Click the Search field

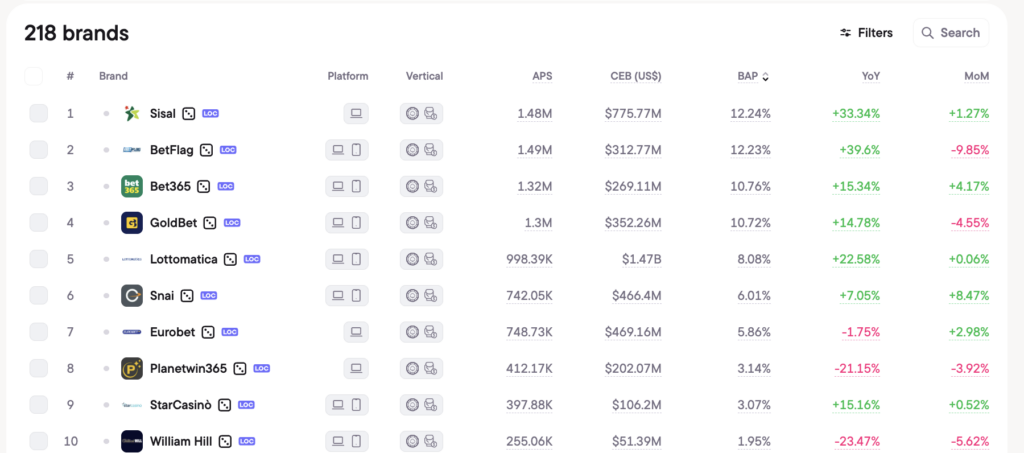pos(951,33)
